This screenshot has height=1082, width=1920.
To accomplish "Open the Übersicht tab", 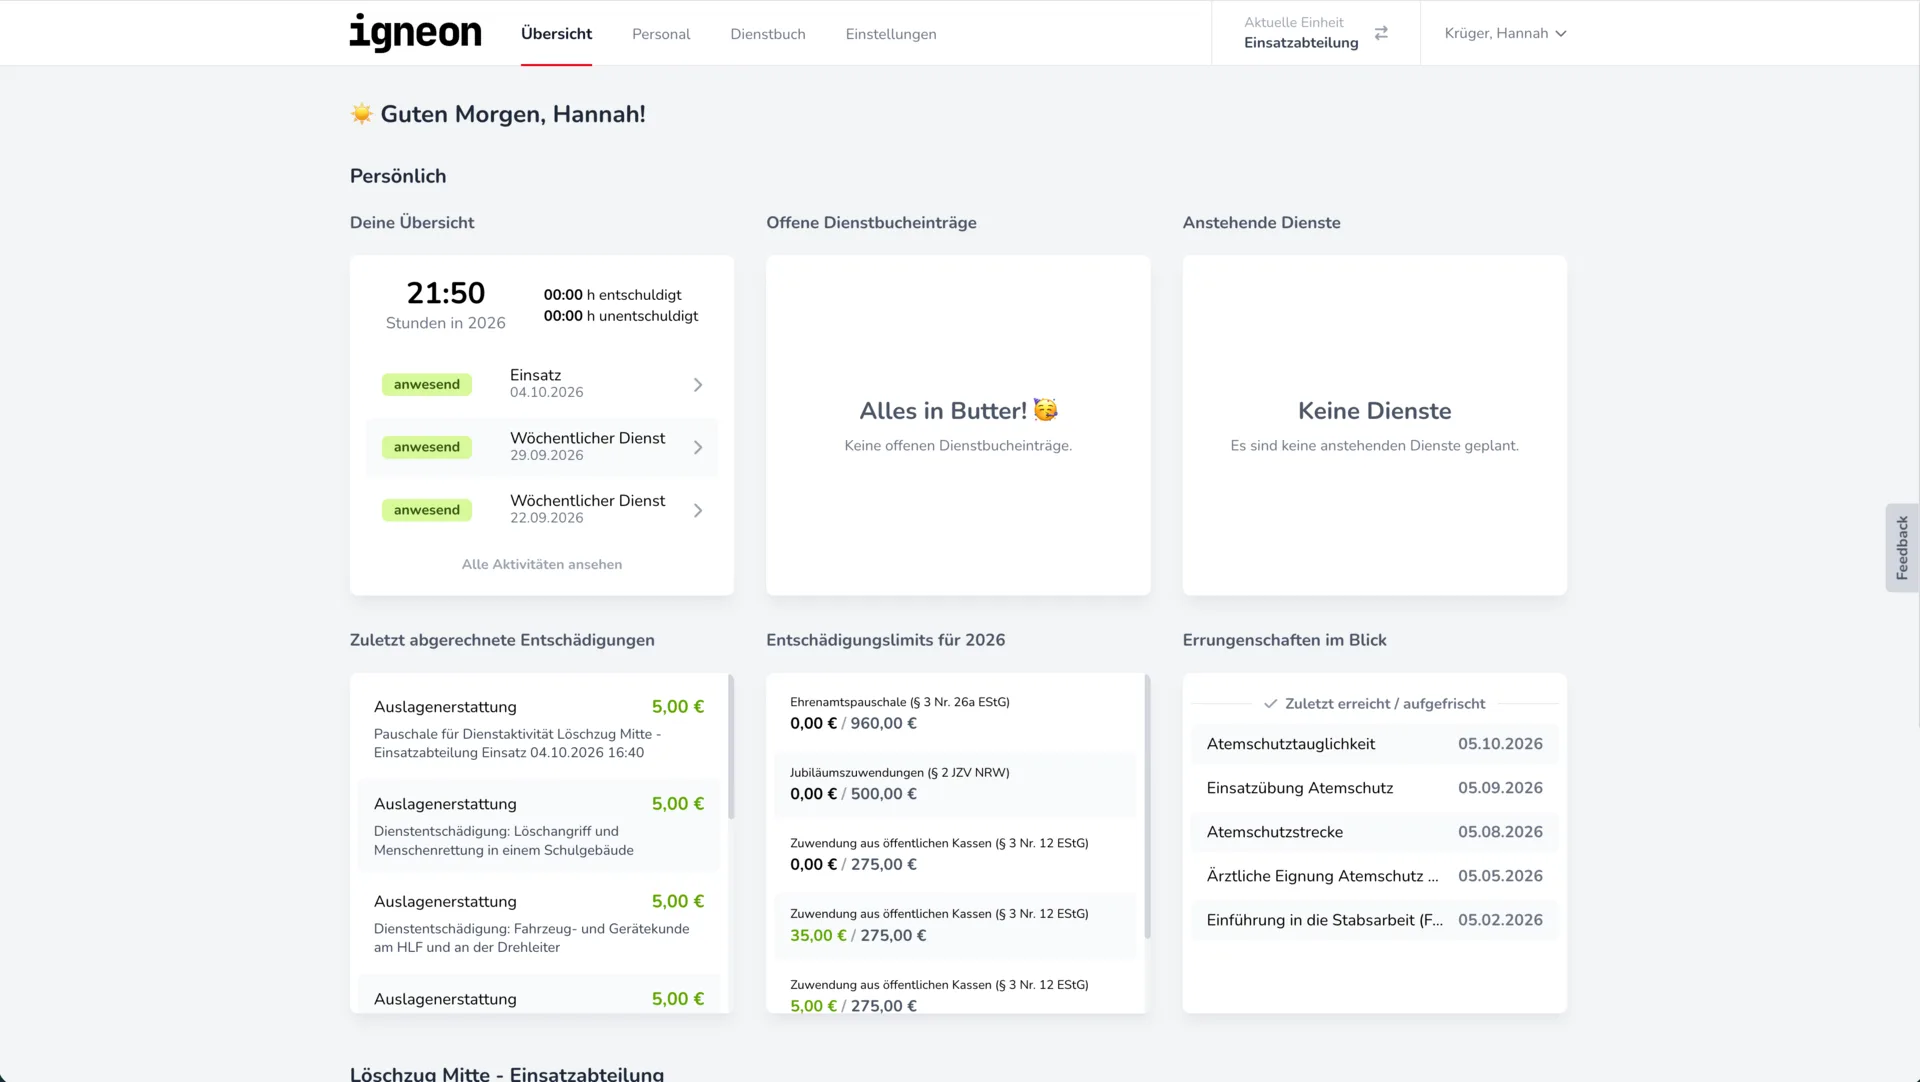I will [x=556, y=33].
